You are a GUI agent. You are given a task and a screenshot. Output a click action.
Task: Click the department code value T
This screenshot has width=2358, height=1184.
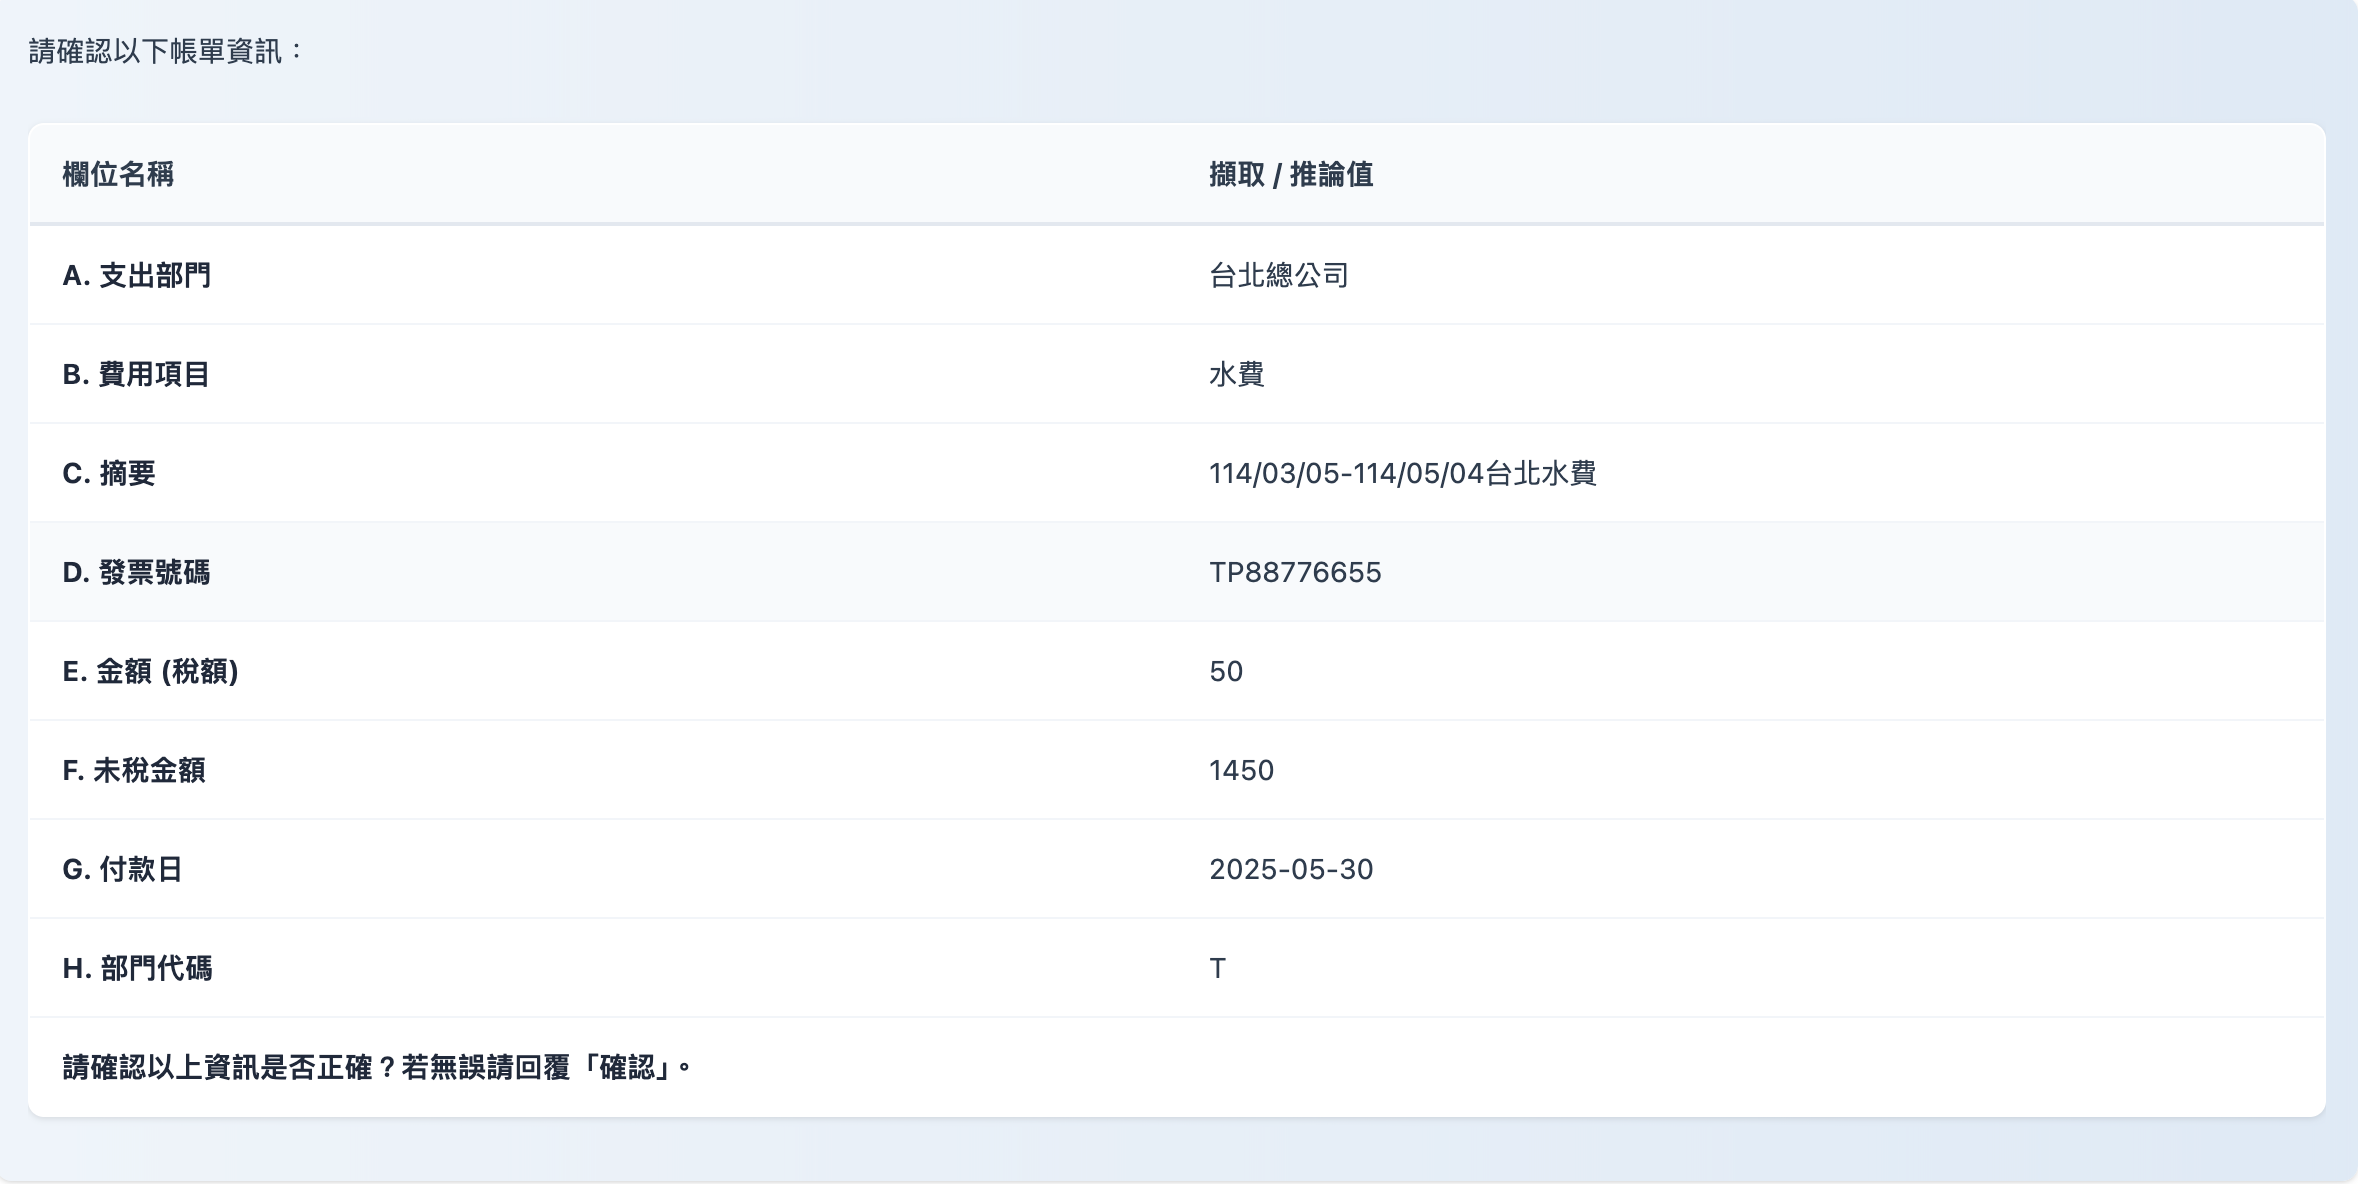click(x=1217, y=968)
